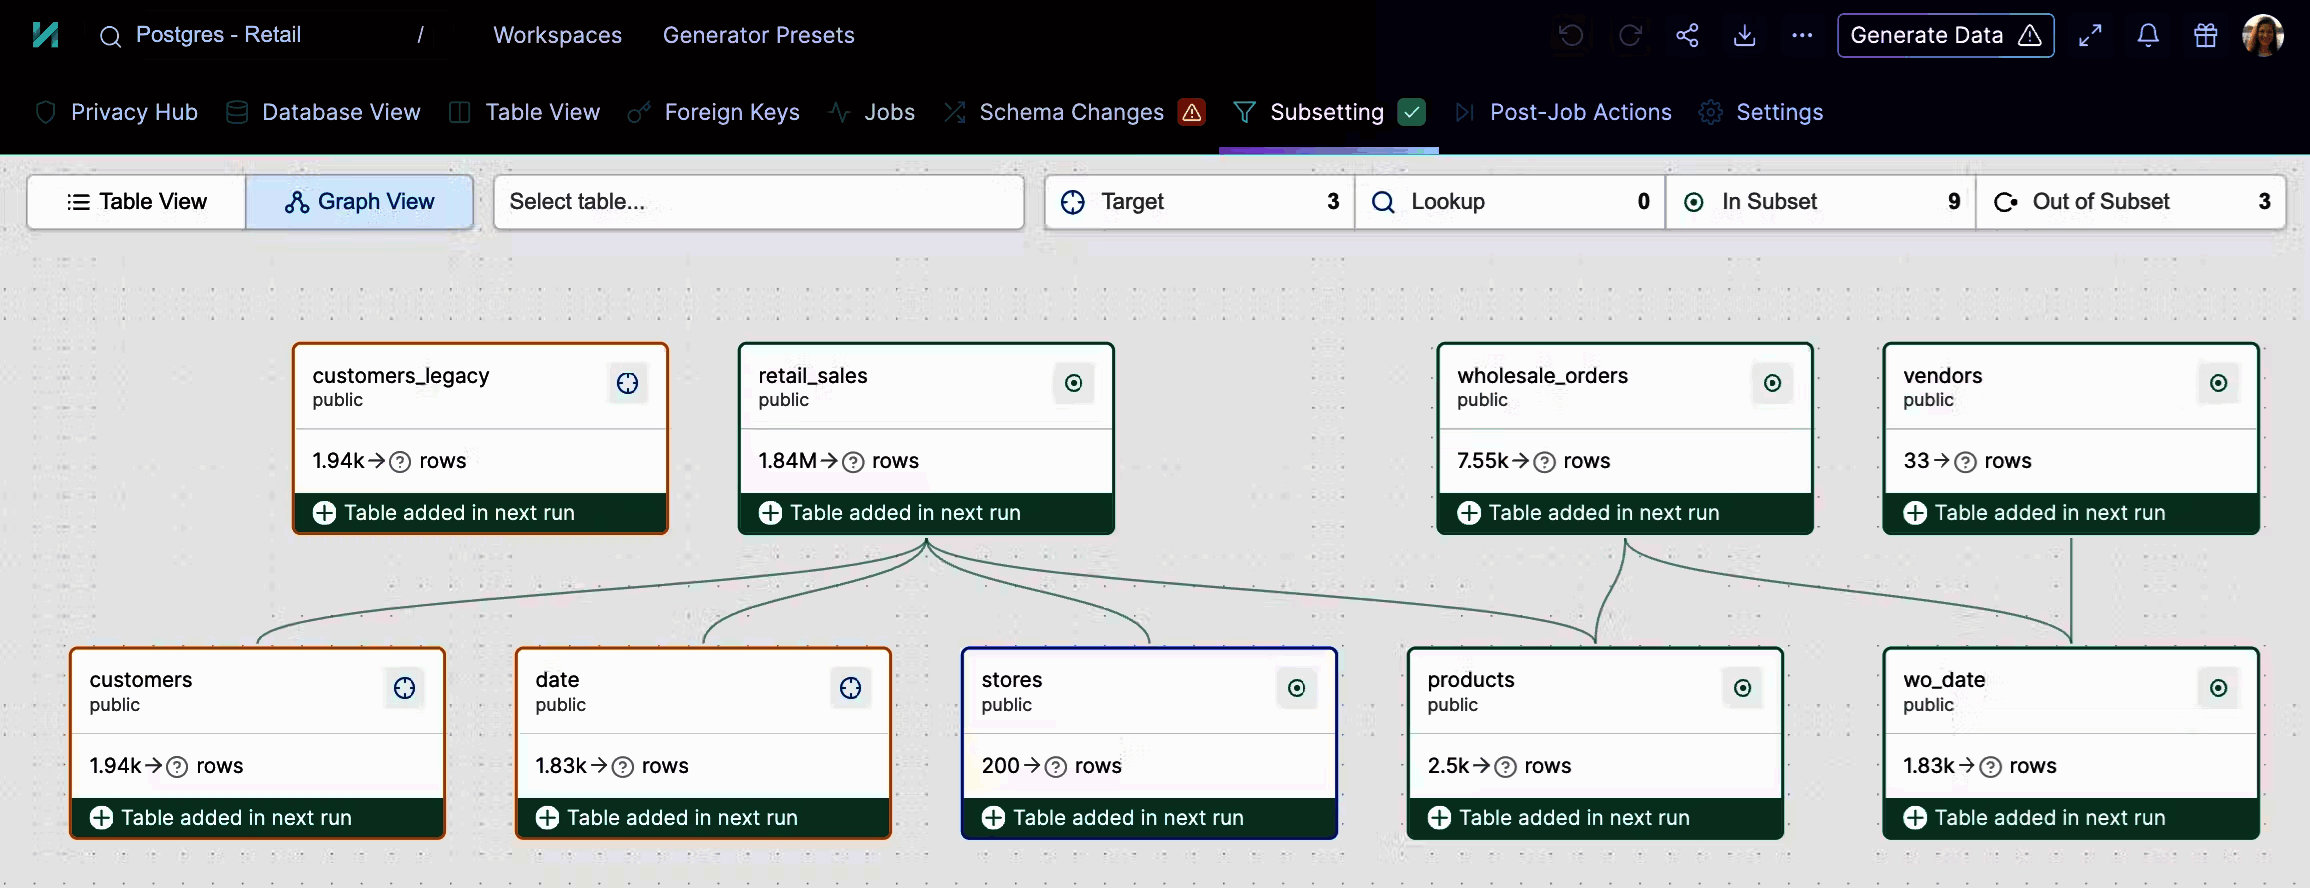The image size is (2310, 888).
Task: Switch to Table View layout button
Action: pyautogui.click(x=137, y=202)
